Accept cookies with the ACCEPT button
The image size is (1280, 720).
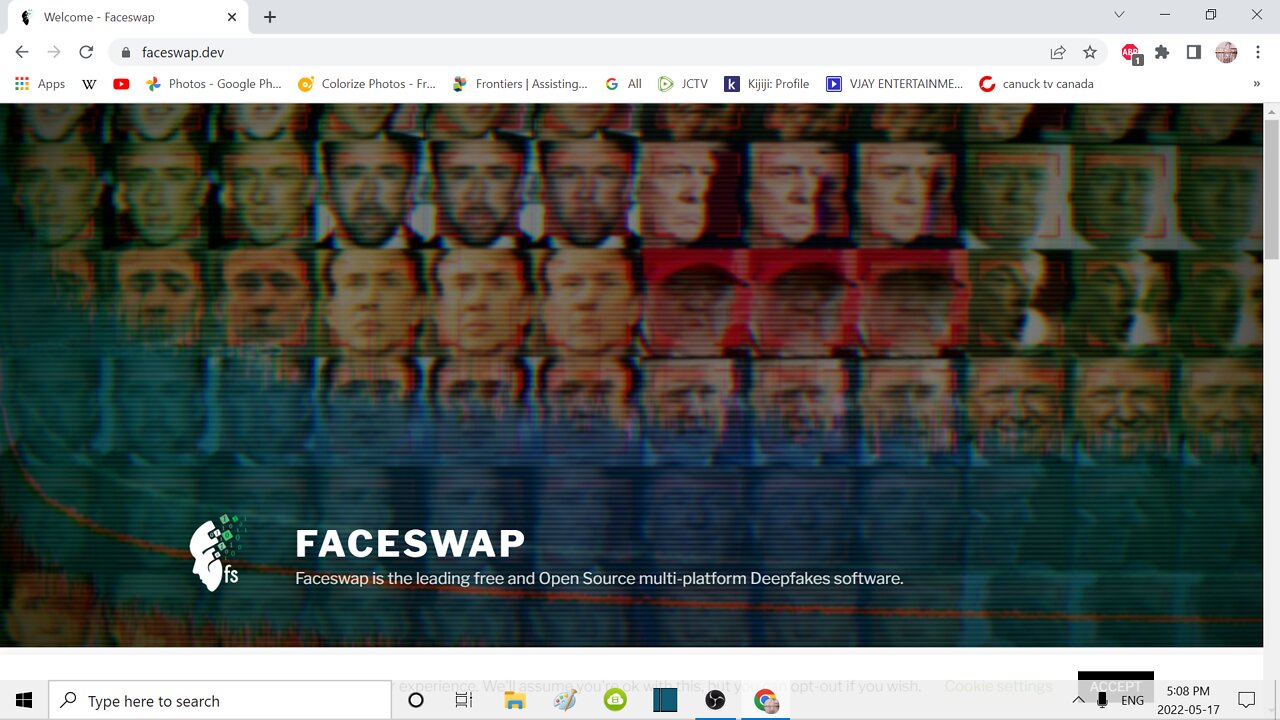point(1116,686)
